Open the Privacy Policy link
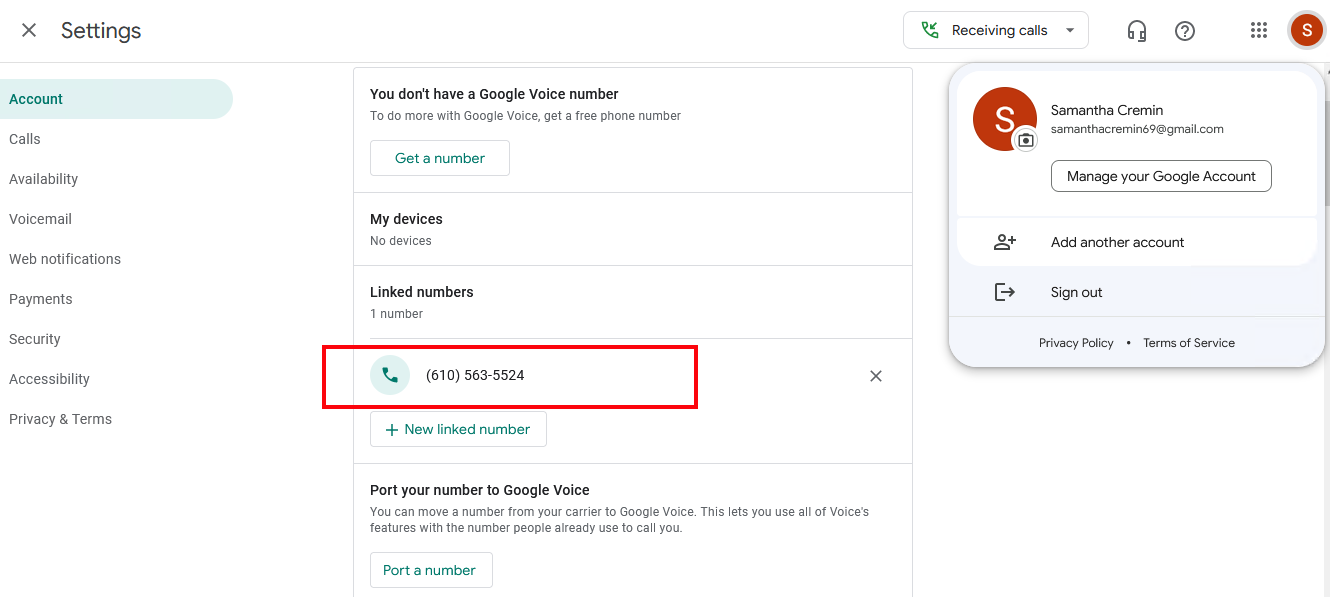Image resolution: width=1330 pixels, height=597 pixels. pyautogui.click(x=1076, y=343)
